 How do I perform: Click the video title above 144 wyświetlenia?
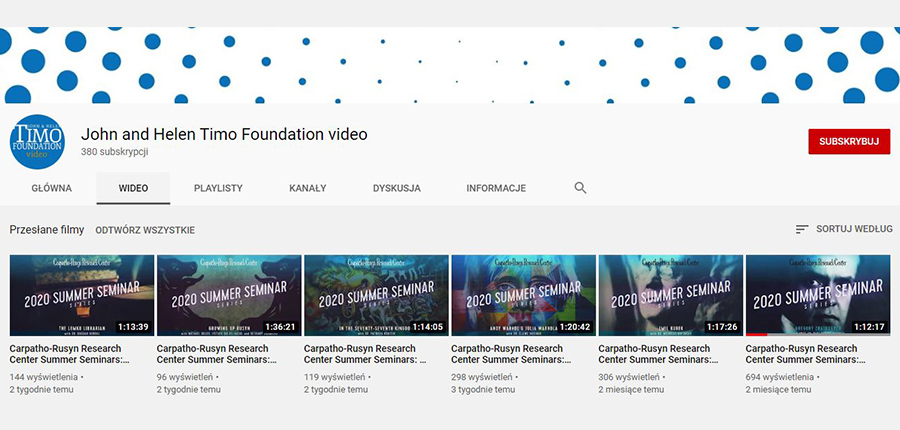pos(69,354)
